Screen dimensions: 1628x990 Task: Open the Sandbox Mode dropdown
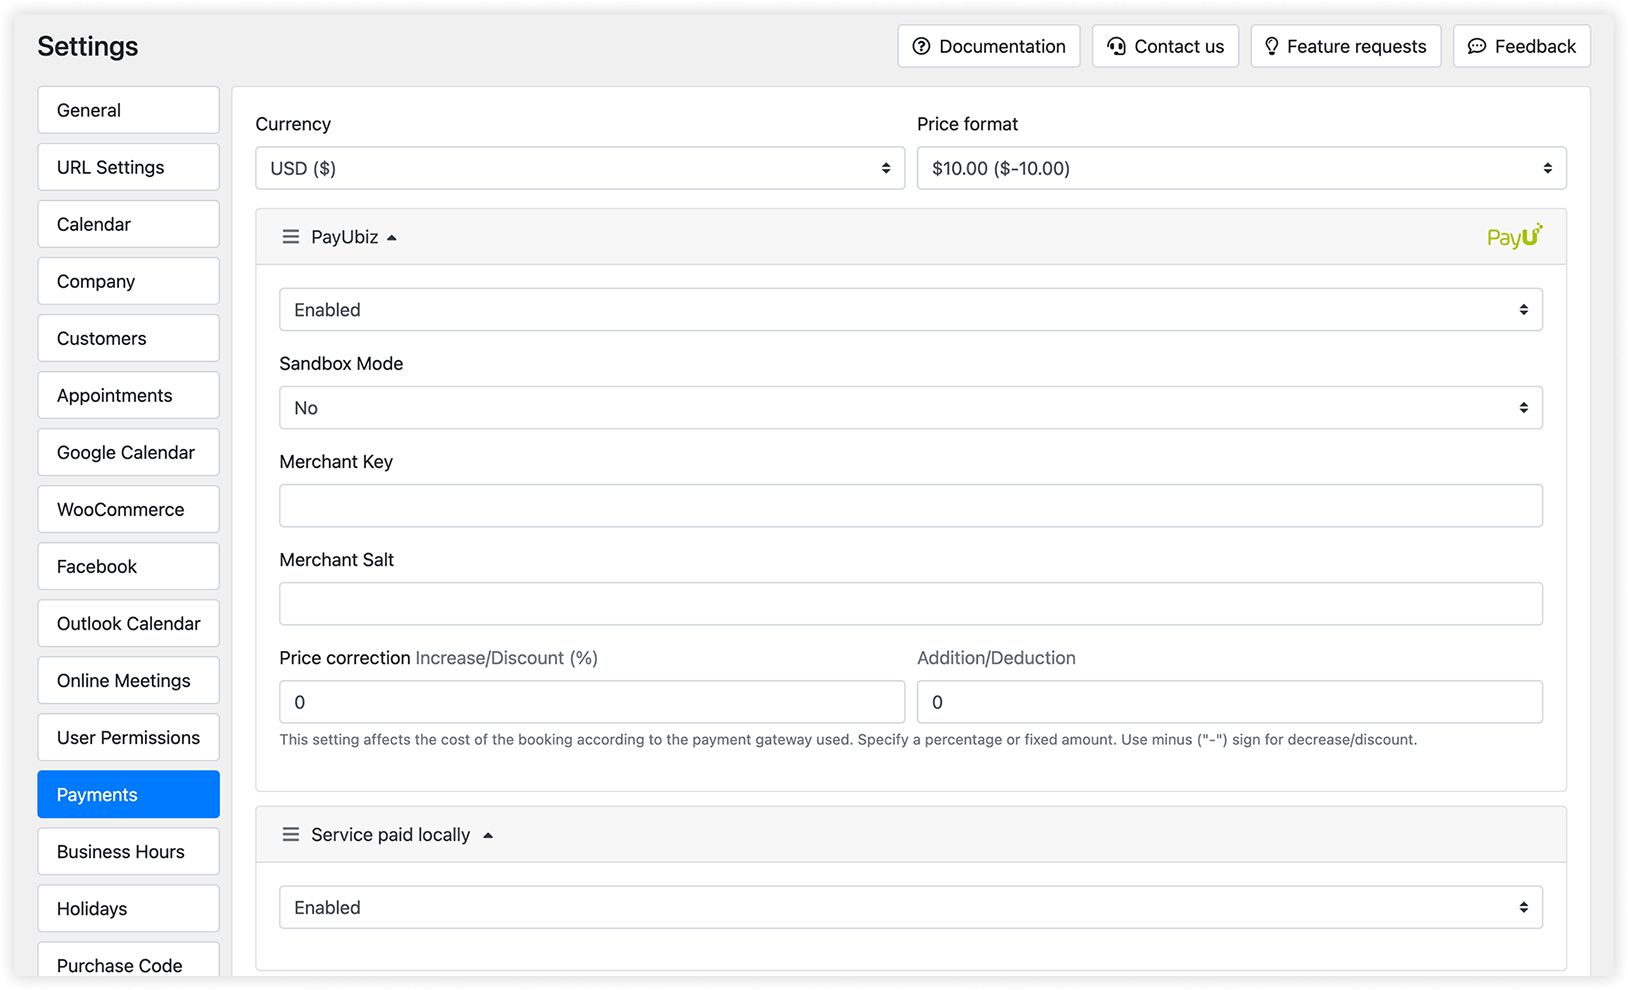coord(911,408)
